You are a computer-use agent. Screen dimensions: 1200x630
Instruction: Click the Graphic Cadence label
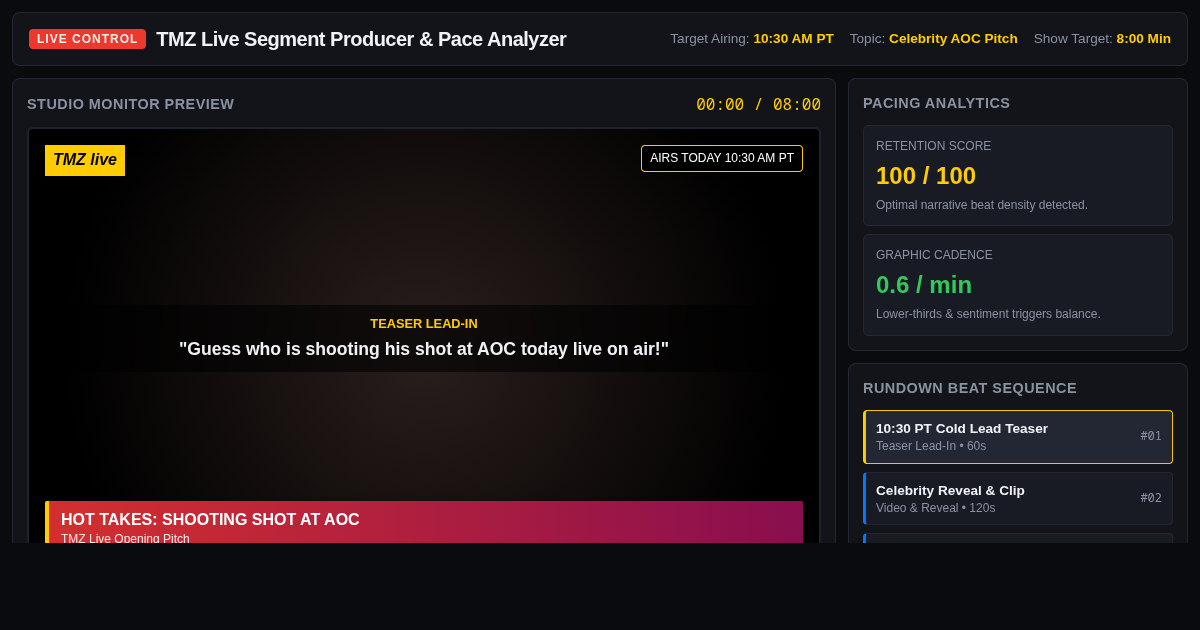pos(934,255)
